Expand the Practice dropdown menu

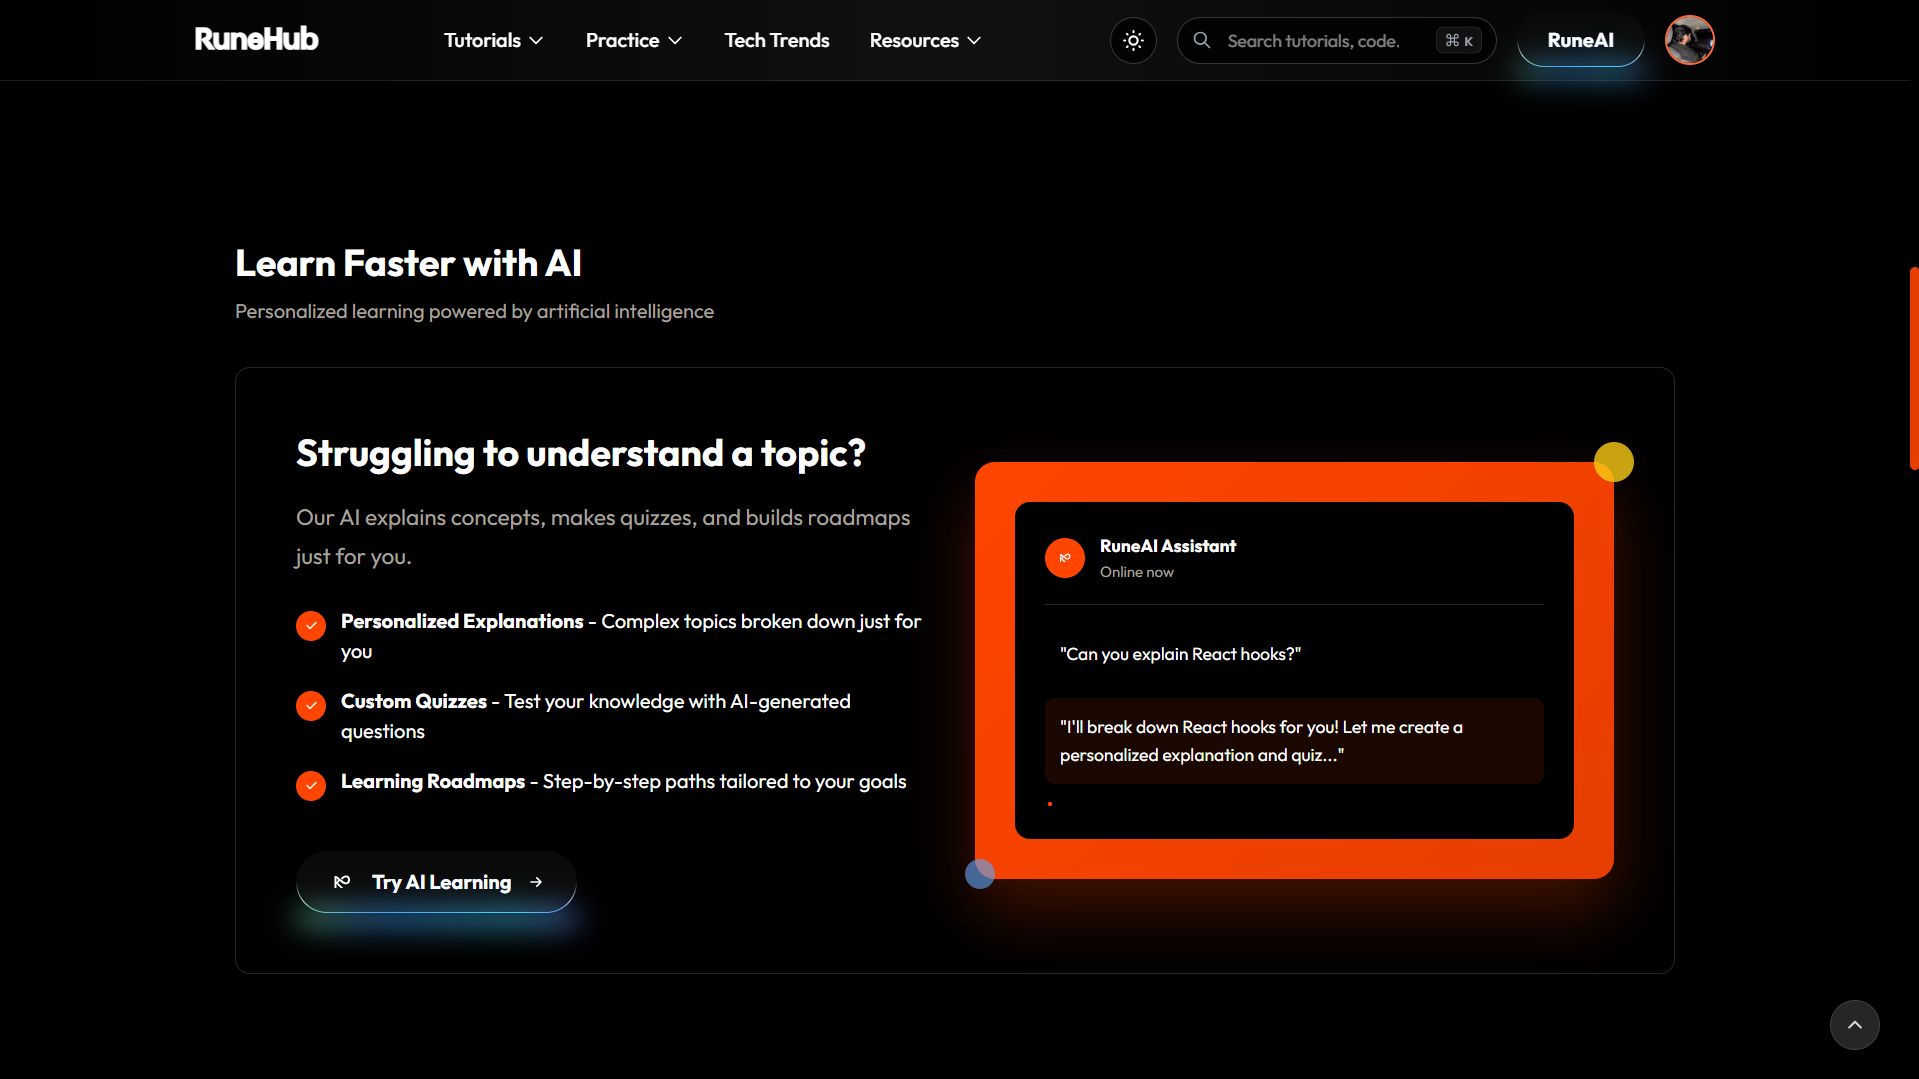(633, 41)
